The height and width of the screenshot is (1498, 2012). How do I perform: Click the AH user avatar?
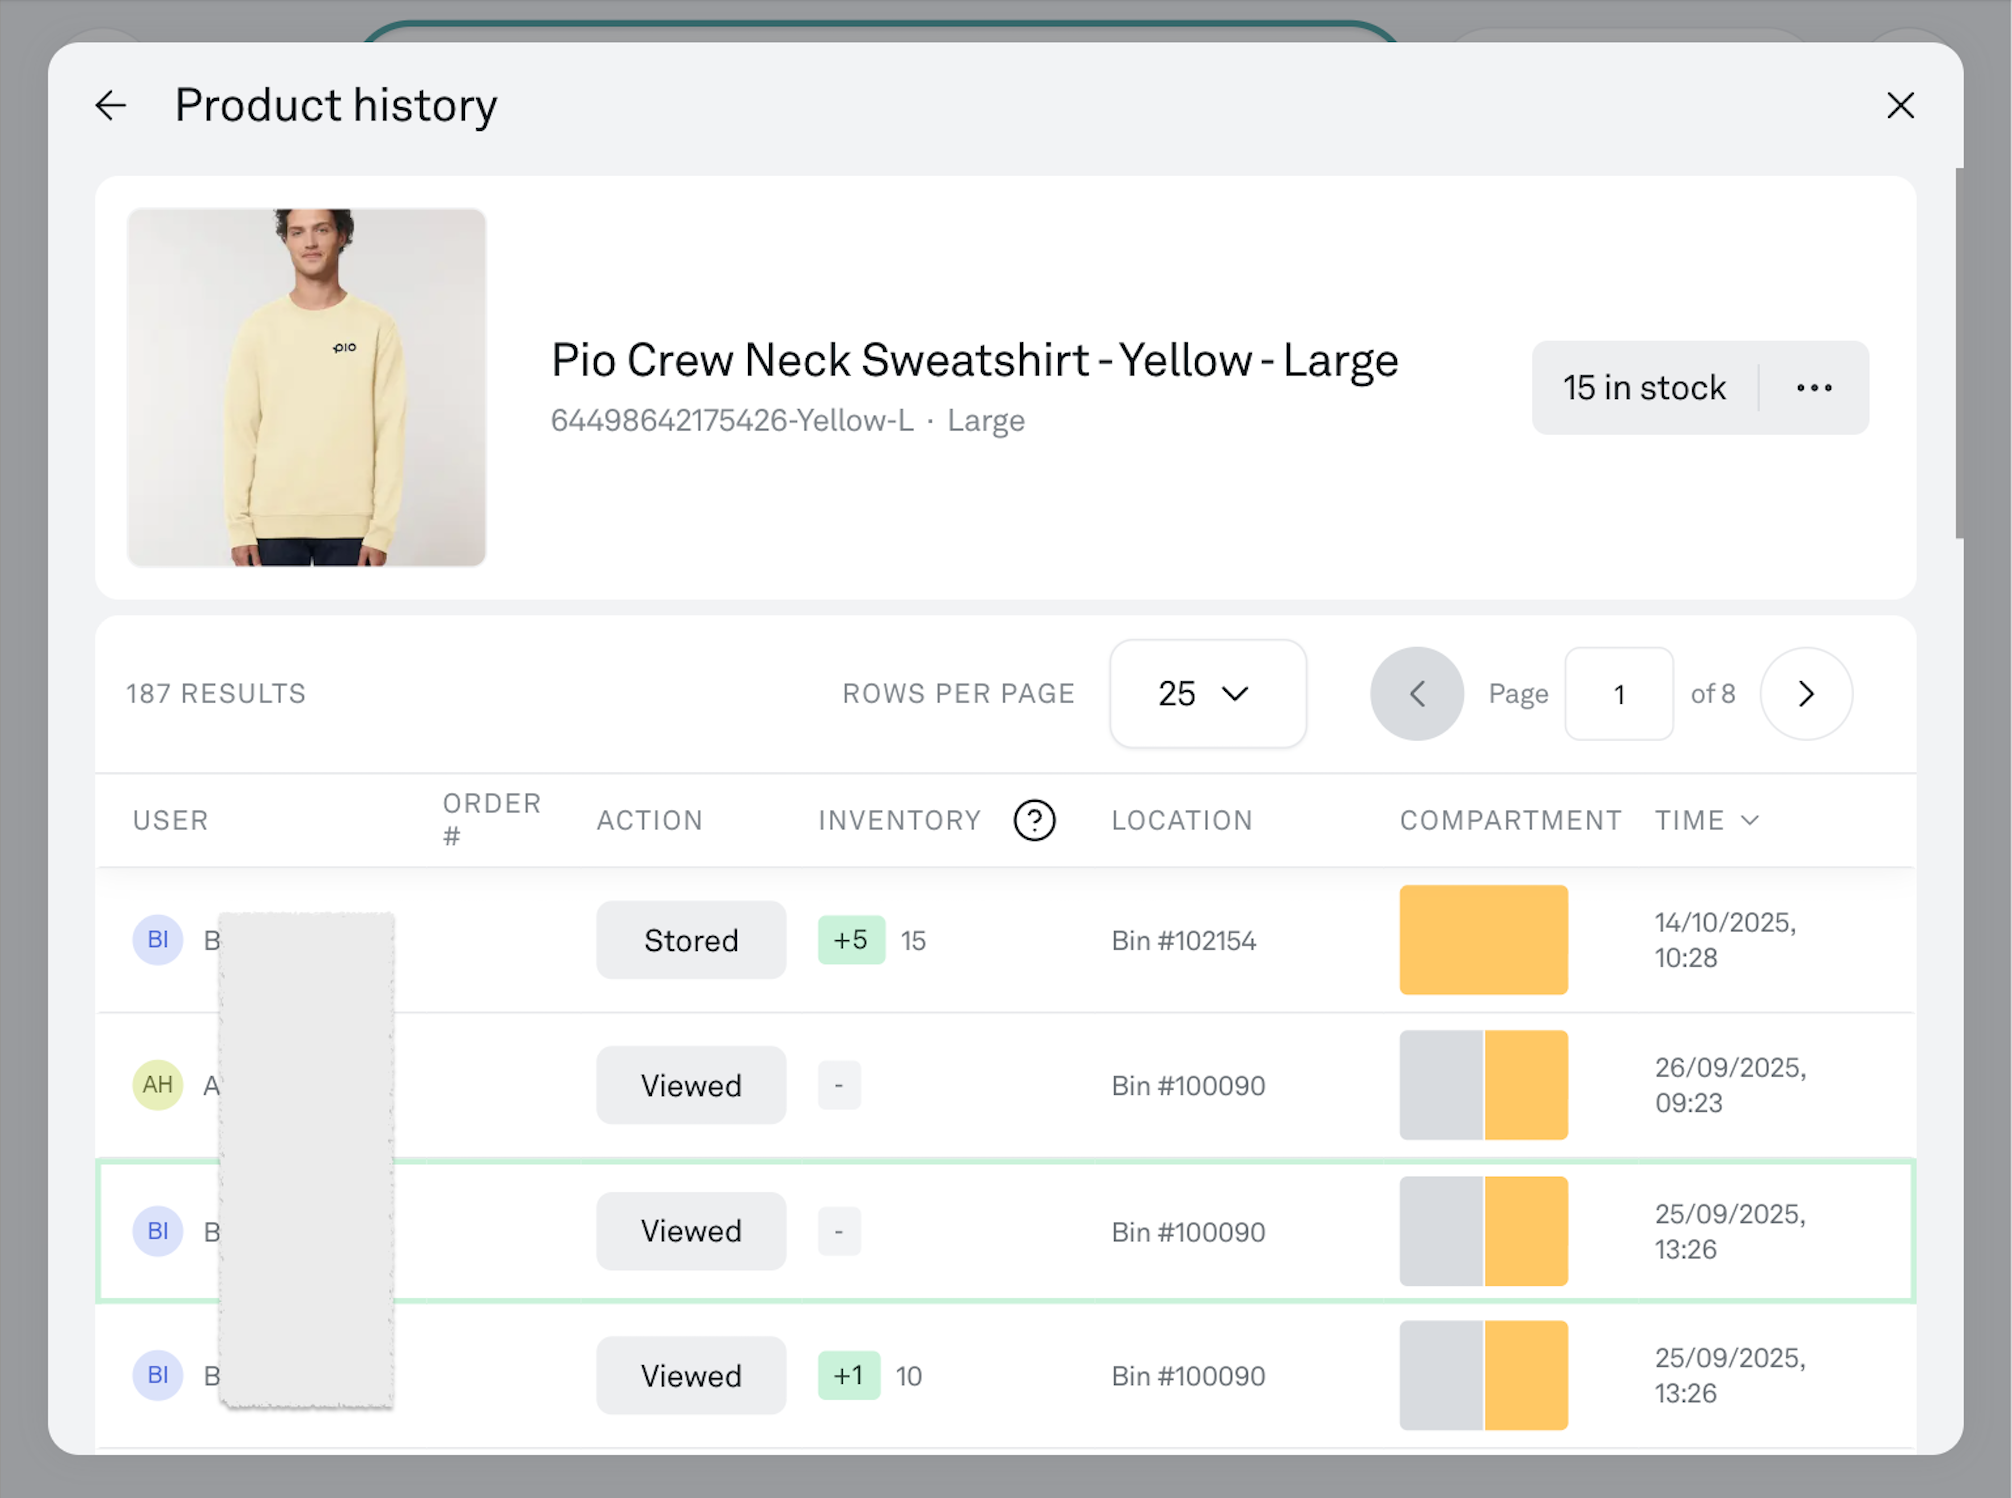pos(158,1085)
